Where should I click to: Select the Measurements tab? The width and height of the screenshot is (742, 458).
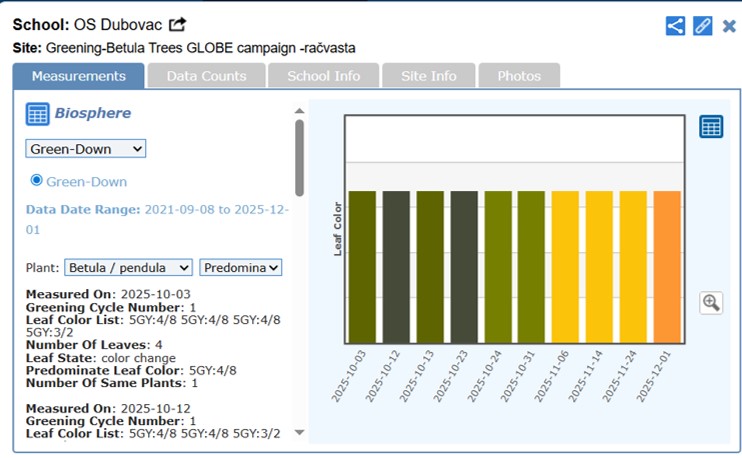(78, 76)
